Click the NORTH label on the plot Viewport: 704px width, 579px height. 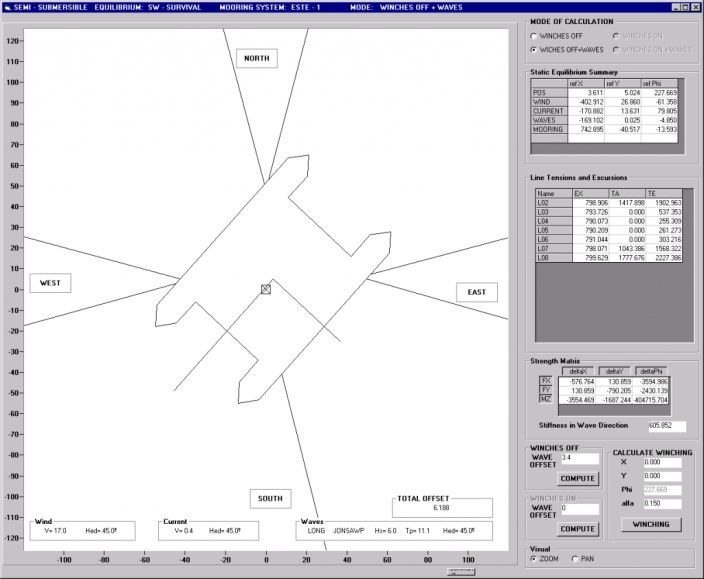pos(257,58)
